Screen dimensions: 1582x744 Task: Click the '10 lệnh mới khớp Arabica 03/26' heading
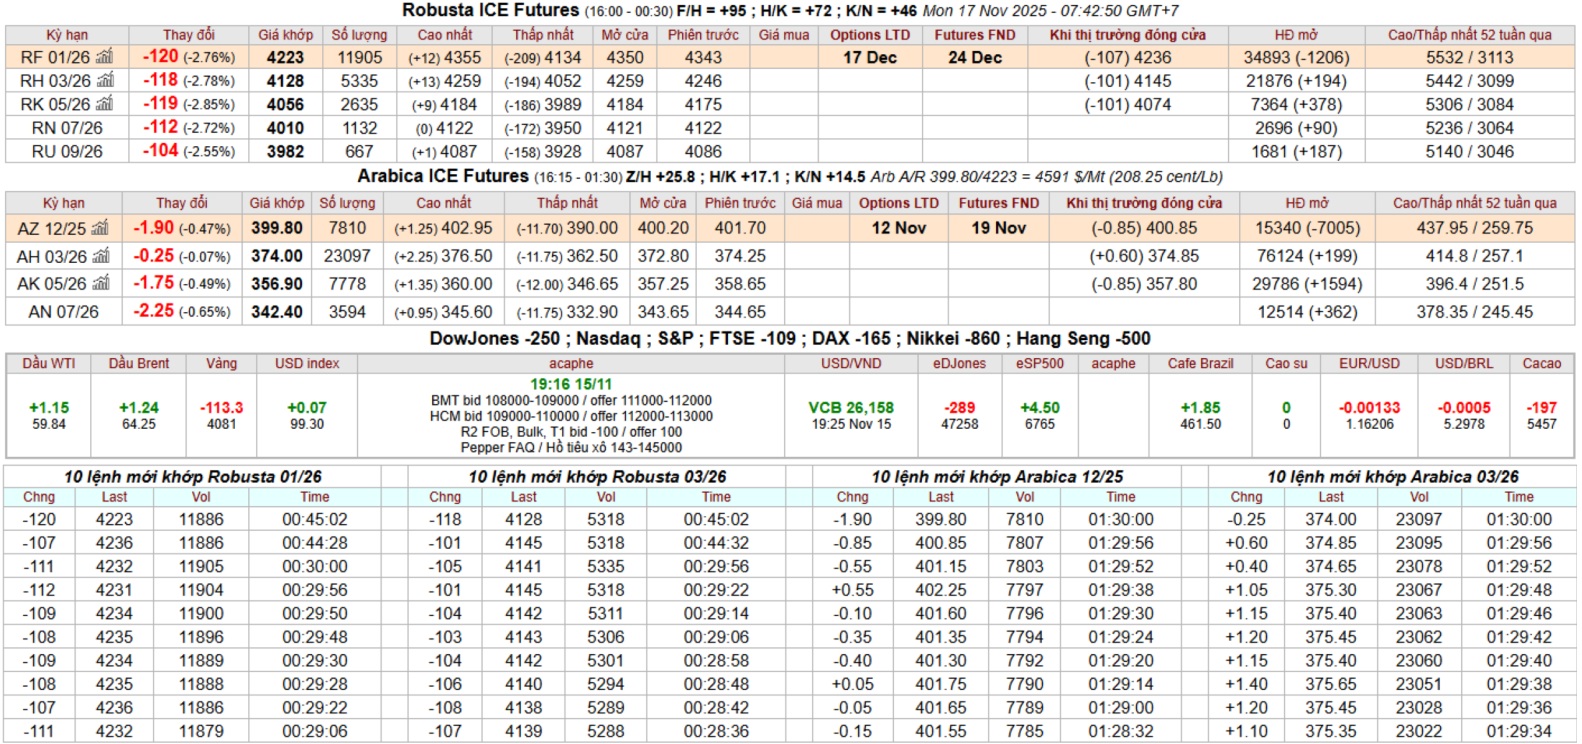point(1392,477)
